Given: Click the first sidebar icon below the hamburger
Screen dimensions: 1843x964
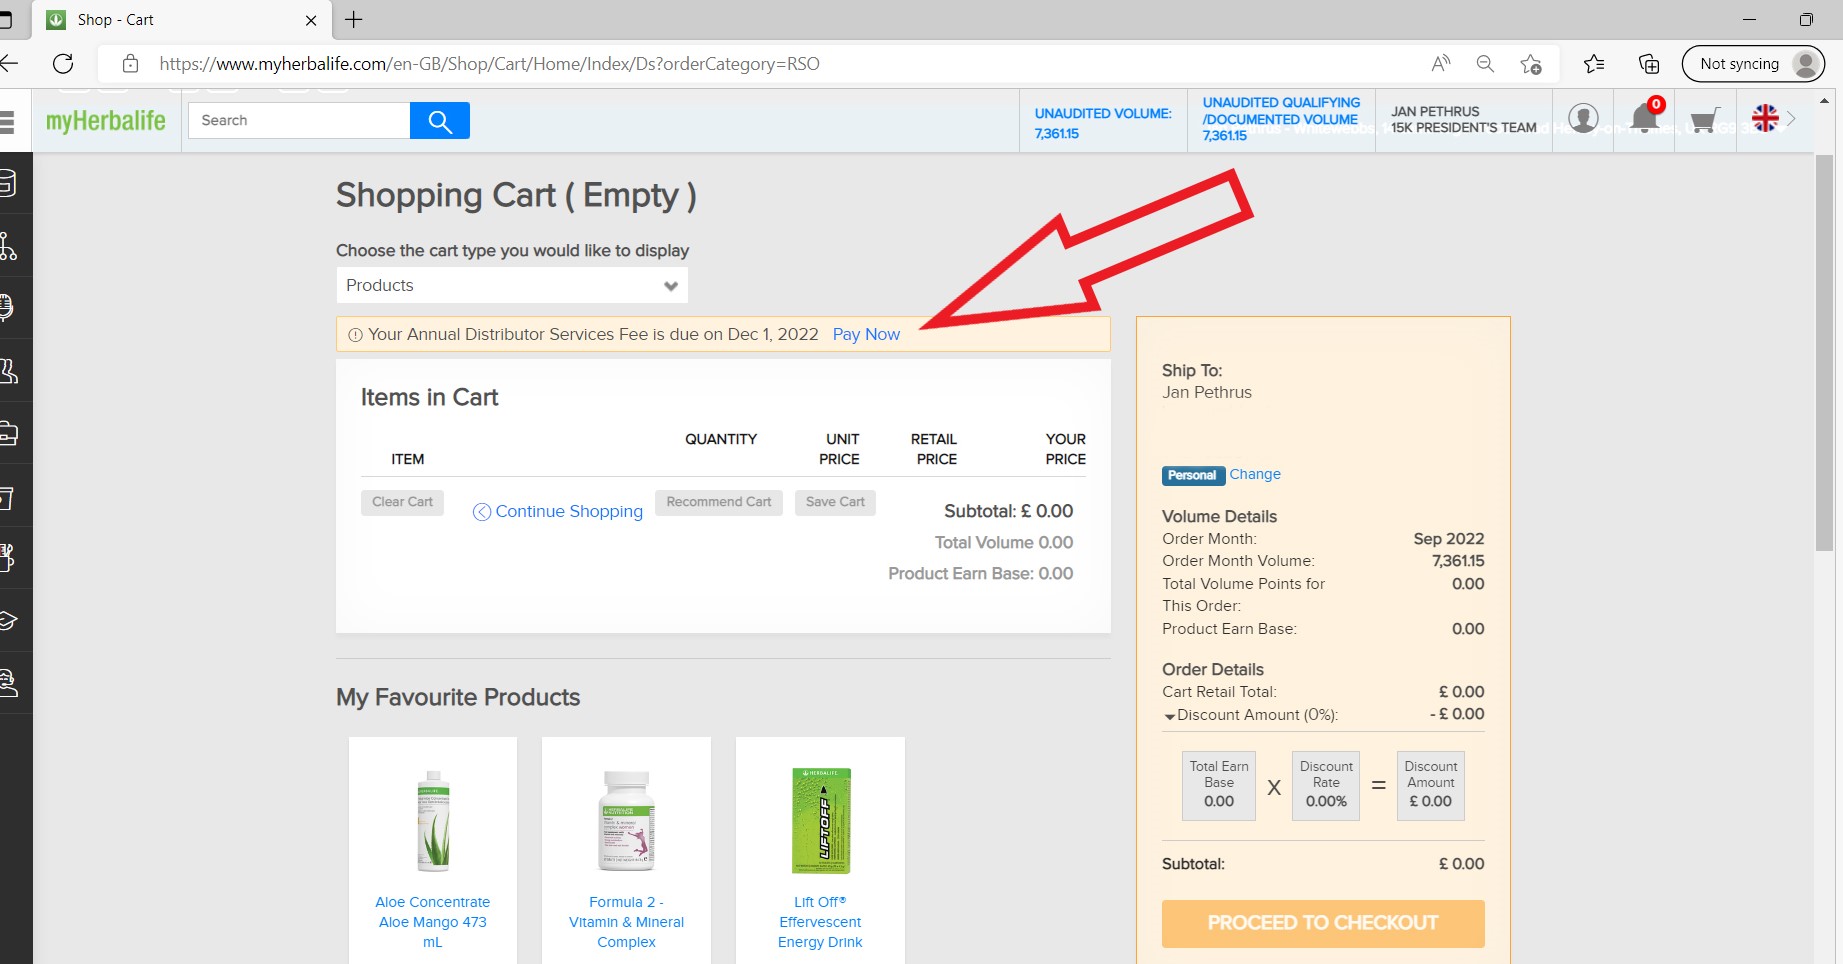Looking at the screenshot, I should pyautogui.click(x=7, y=184).
